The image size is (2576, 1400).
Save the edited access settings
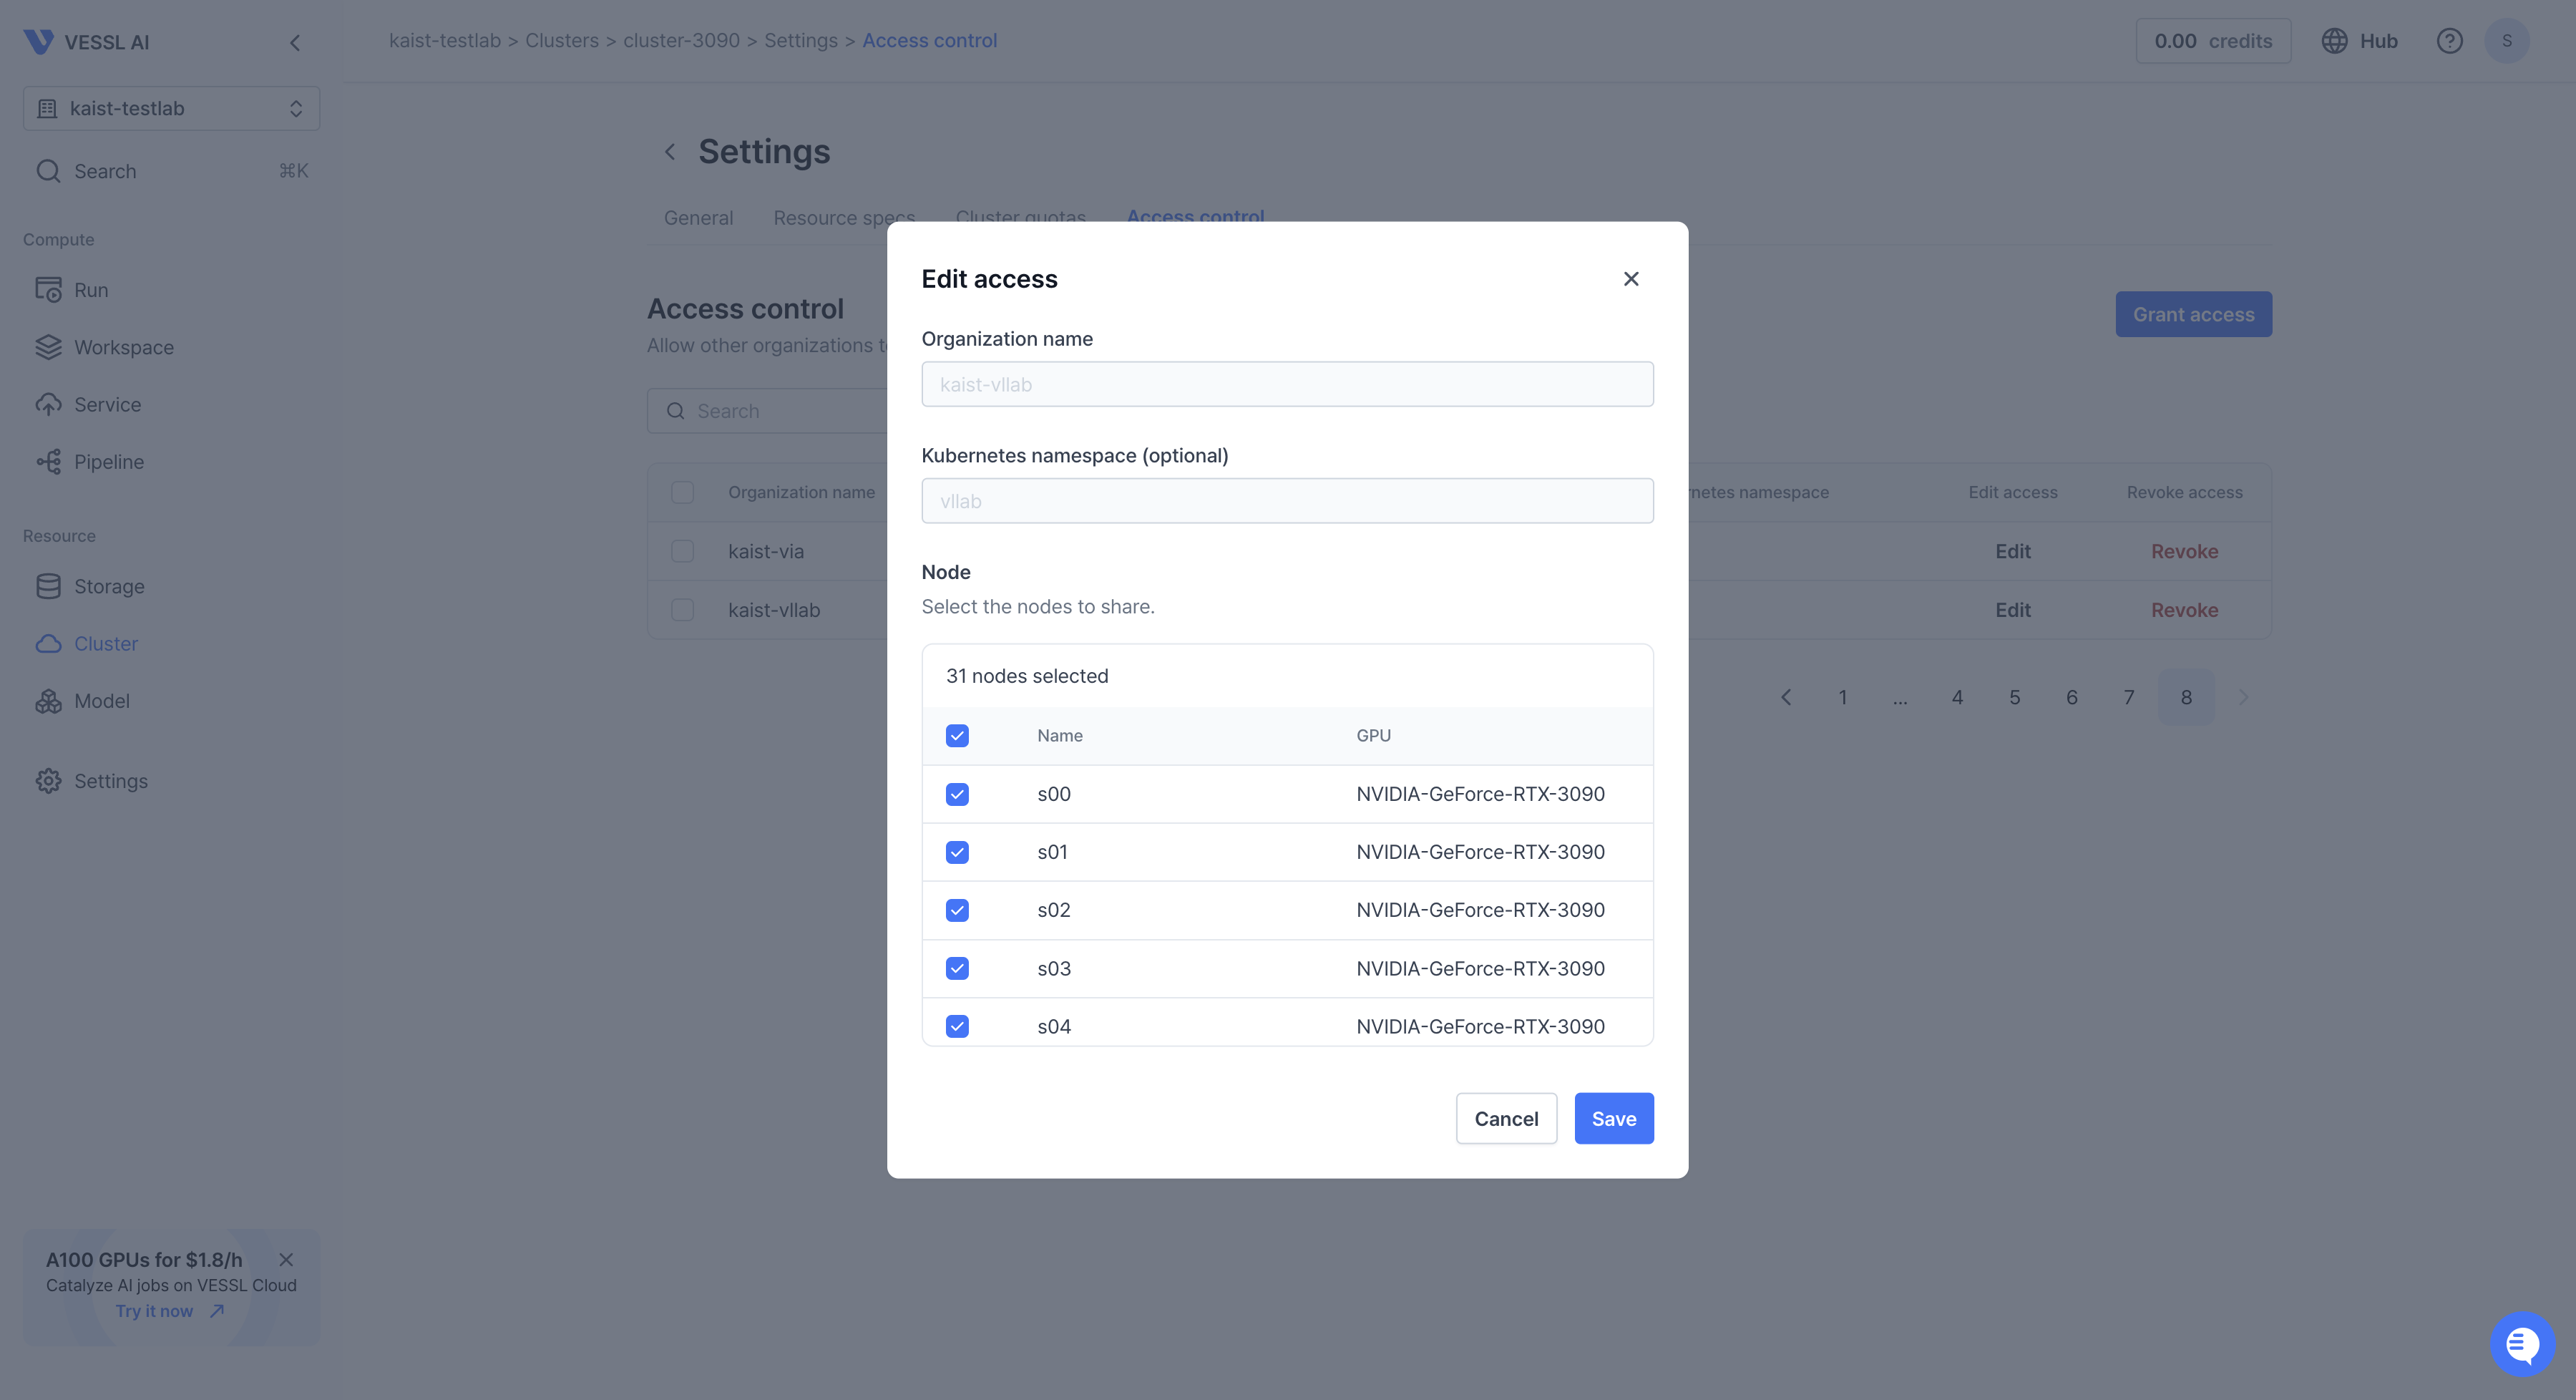tap(1613, 1118)
